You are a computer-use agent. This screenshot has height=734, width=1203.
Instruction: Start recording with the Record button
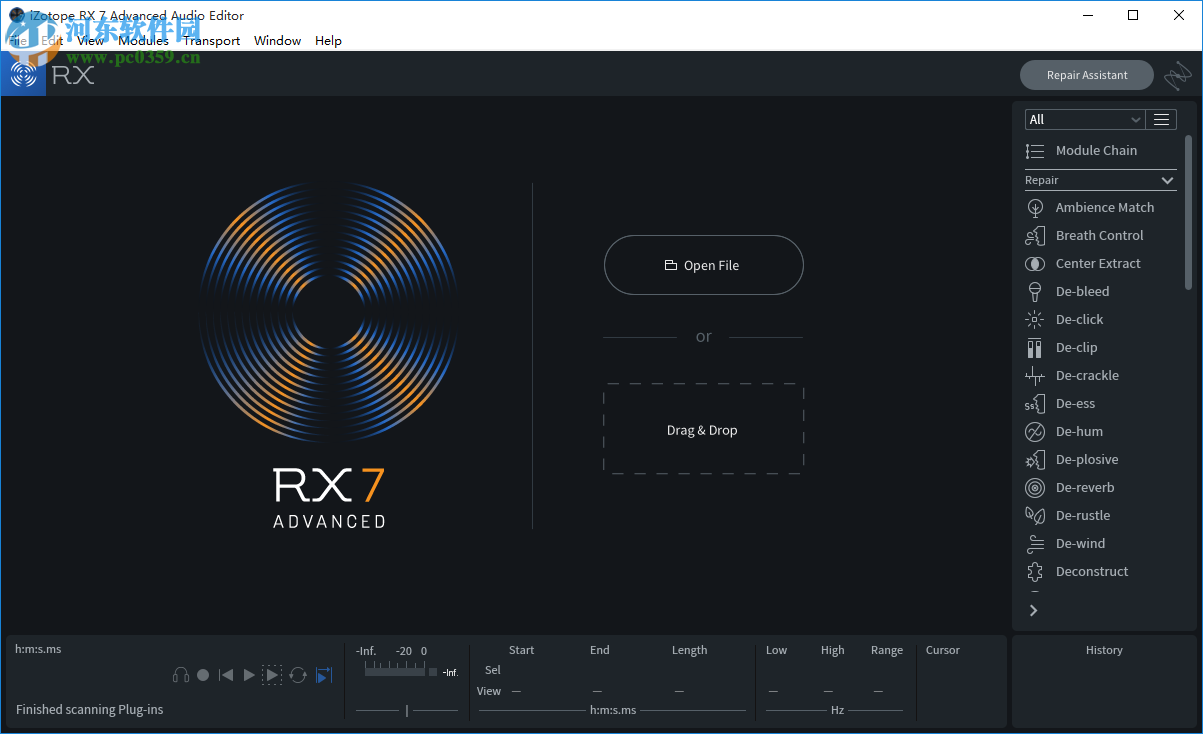203,675
